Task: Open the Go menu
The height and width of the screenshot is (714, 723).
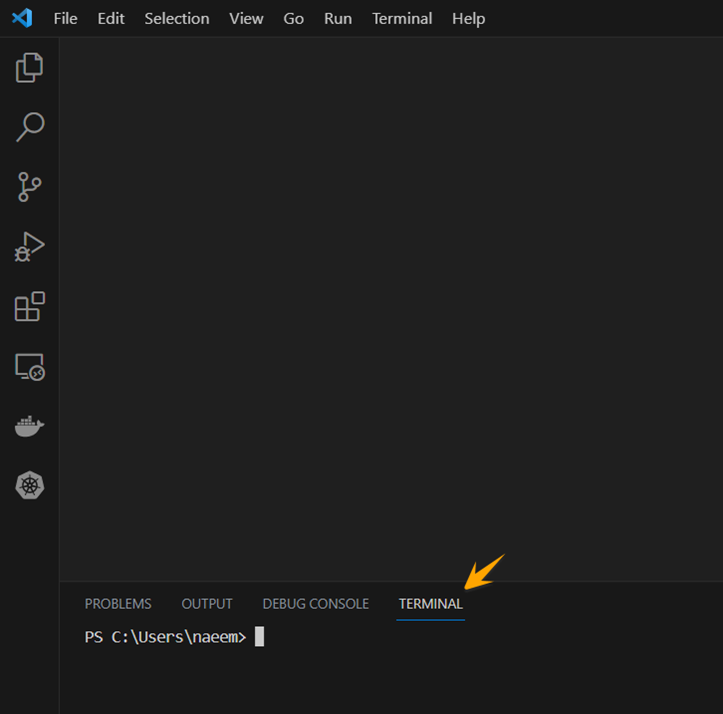Action: (293, 18)
